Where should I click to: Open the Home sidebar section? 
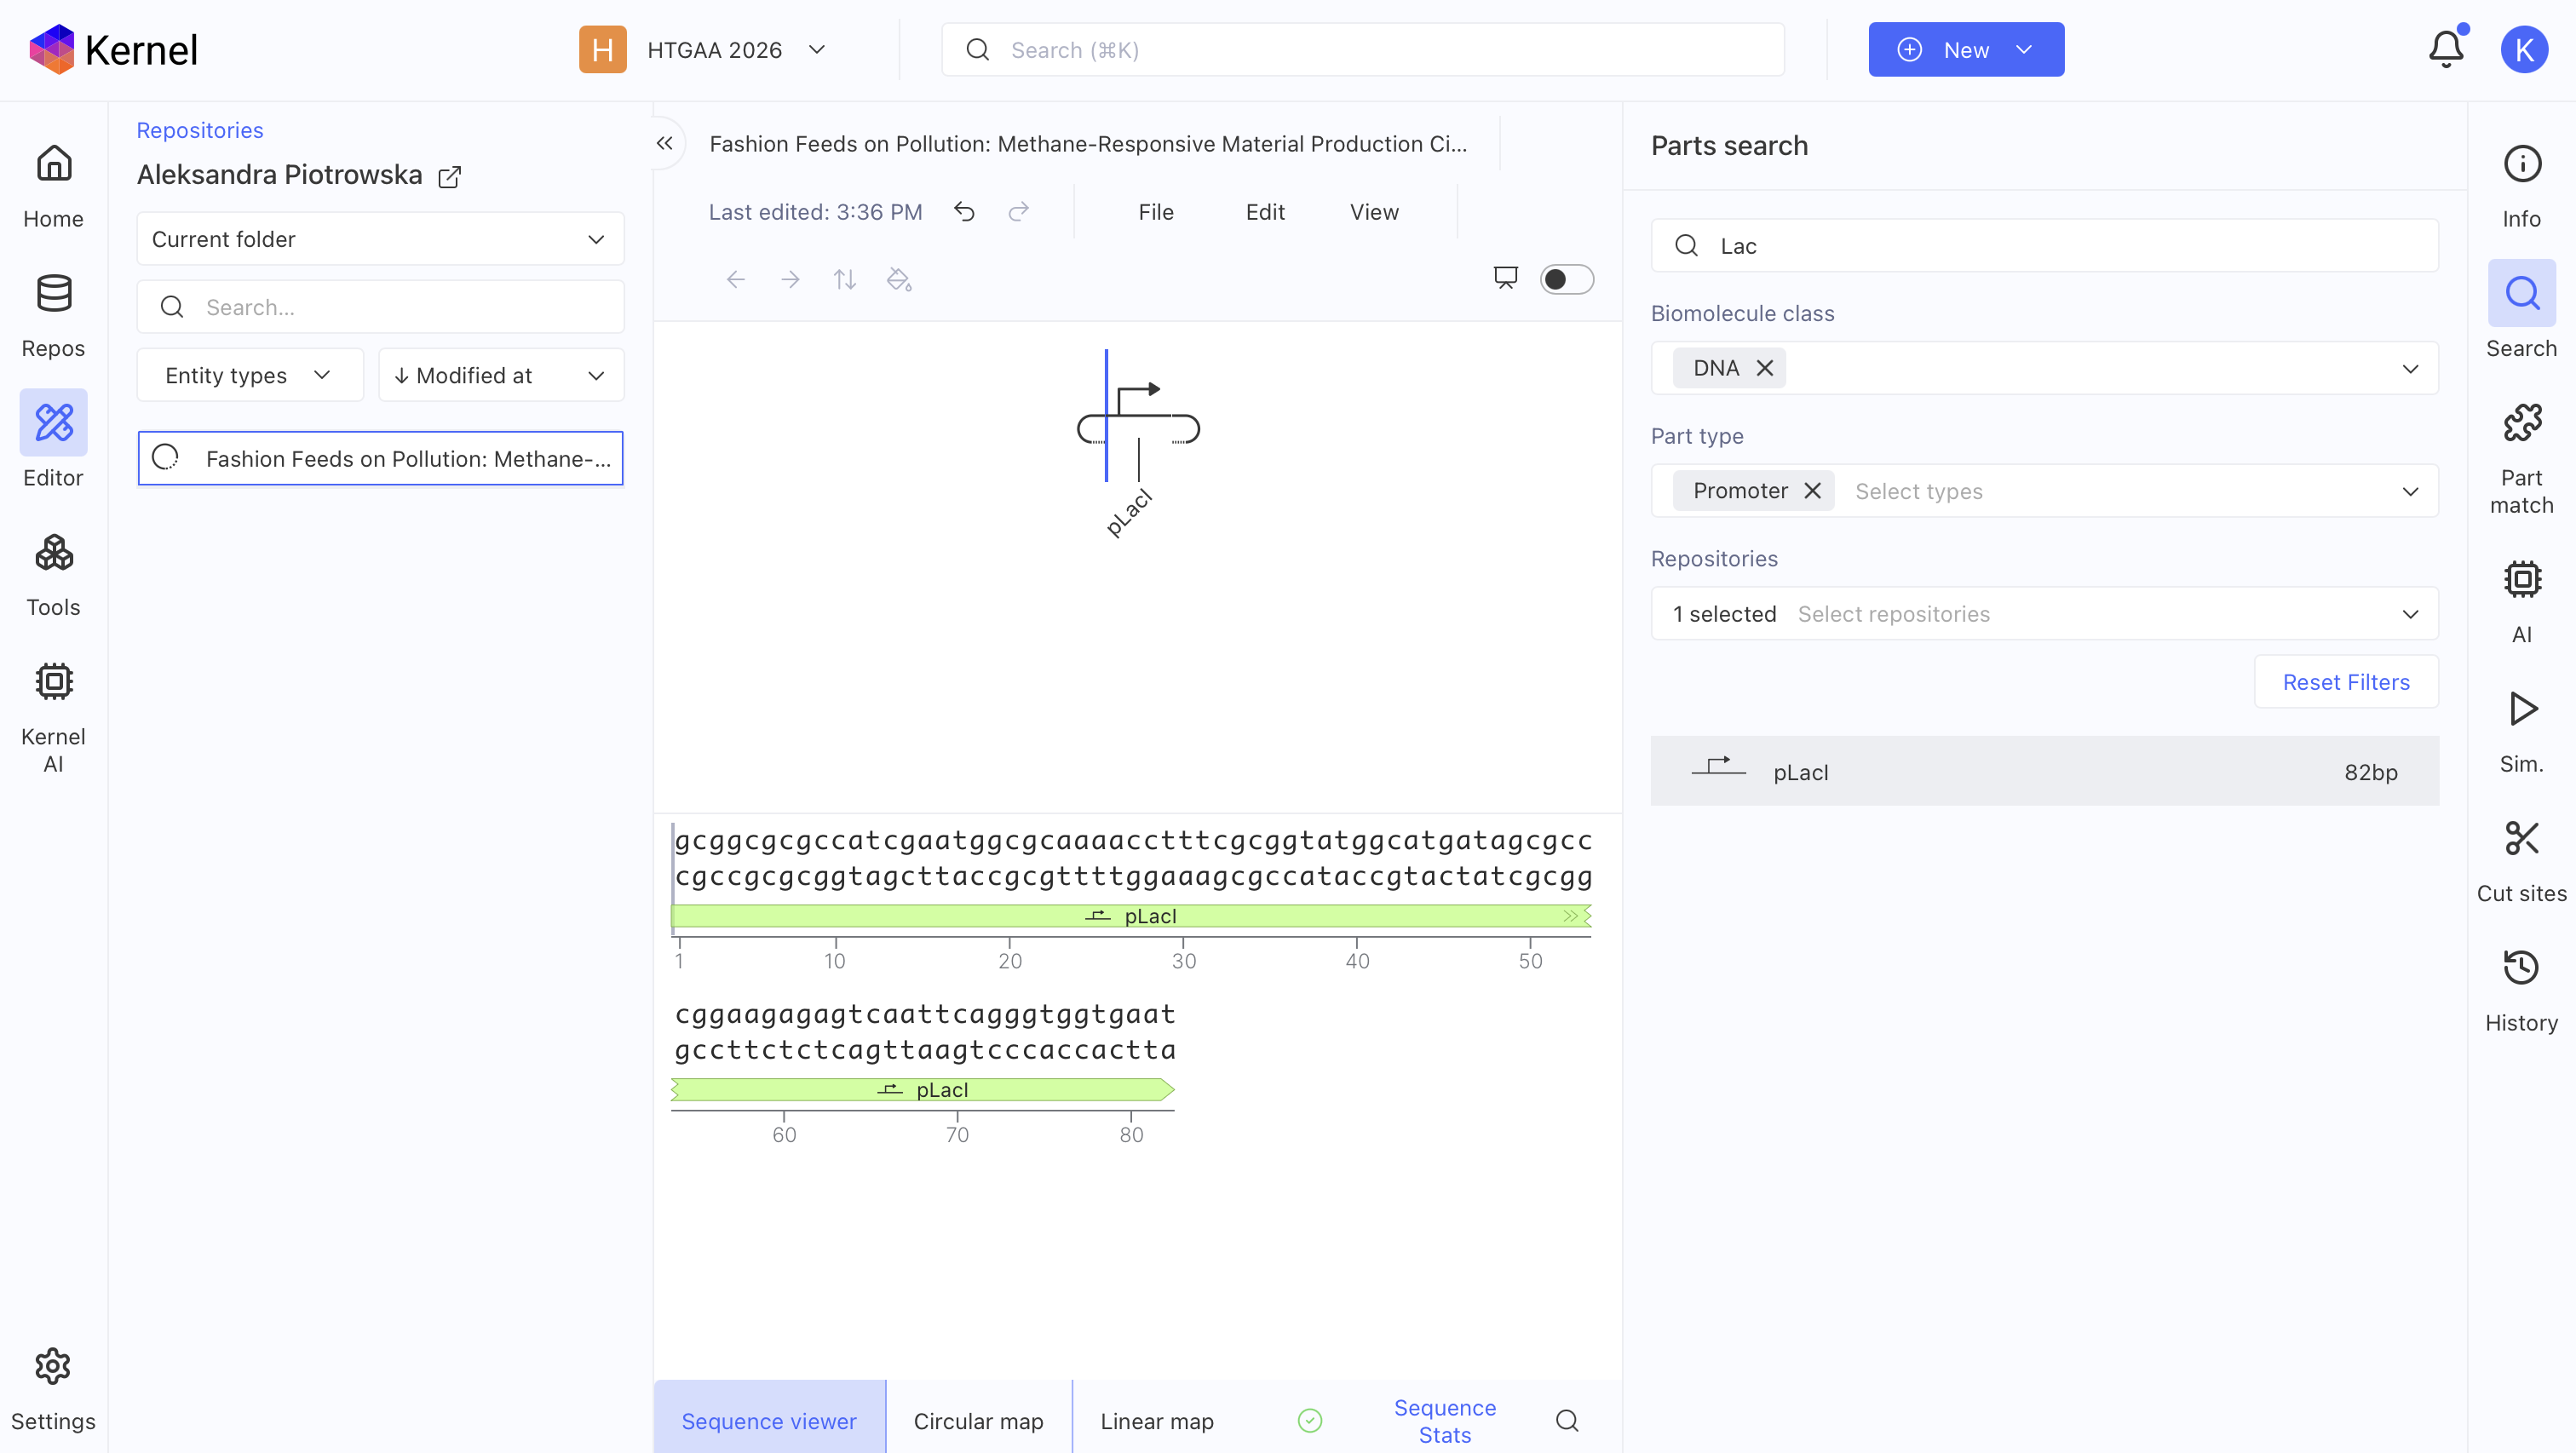pos(53,187)
